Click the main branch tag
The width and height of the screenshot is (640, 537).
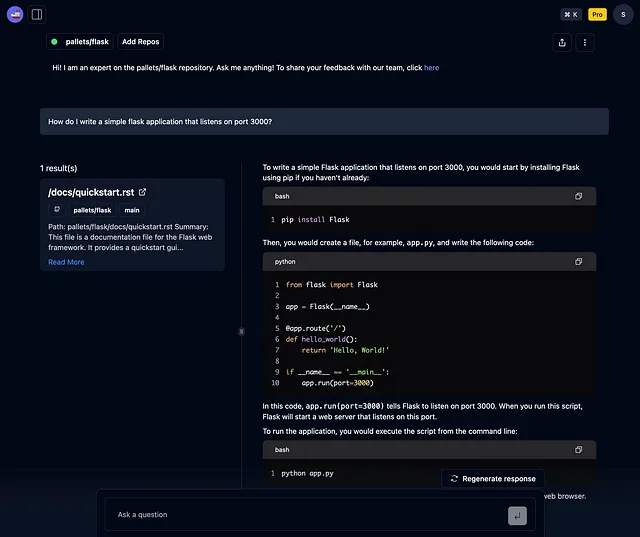click(x=132, y=210)
